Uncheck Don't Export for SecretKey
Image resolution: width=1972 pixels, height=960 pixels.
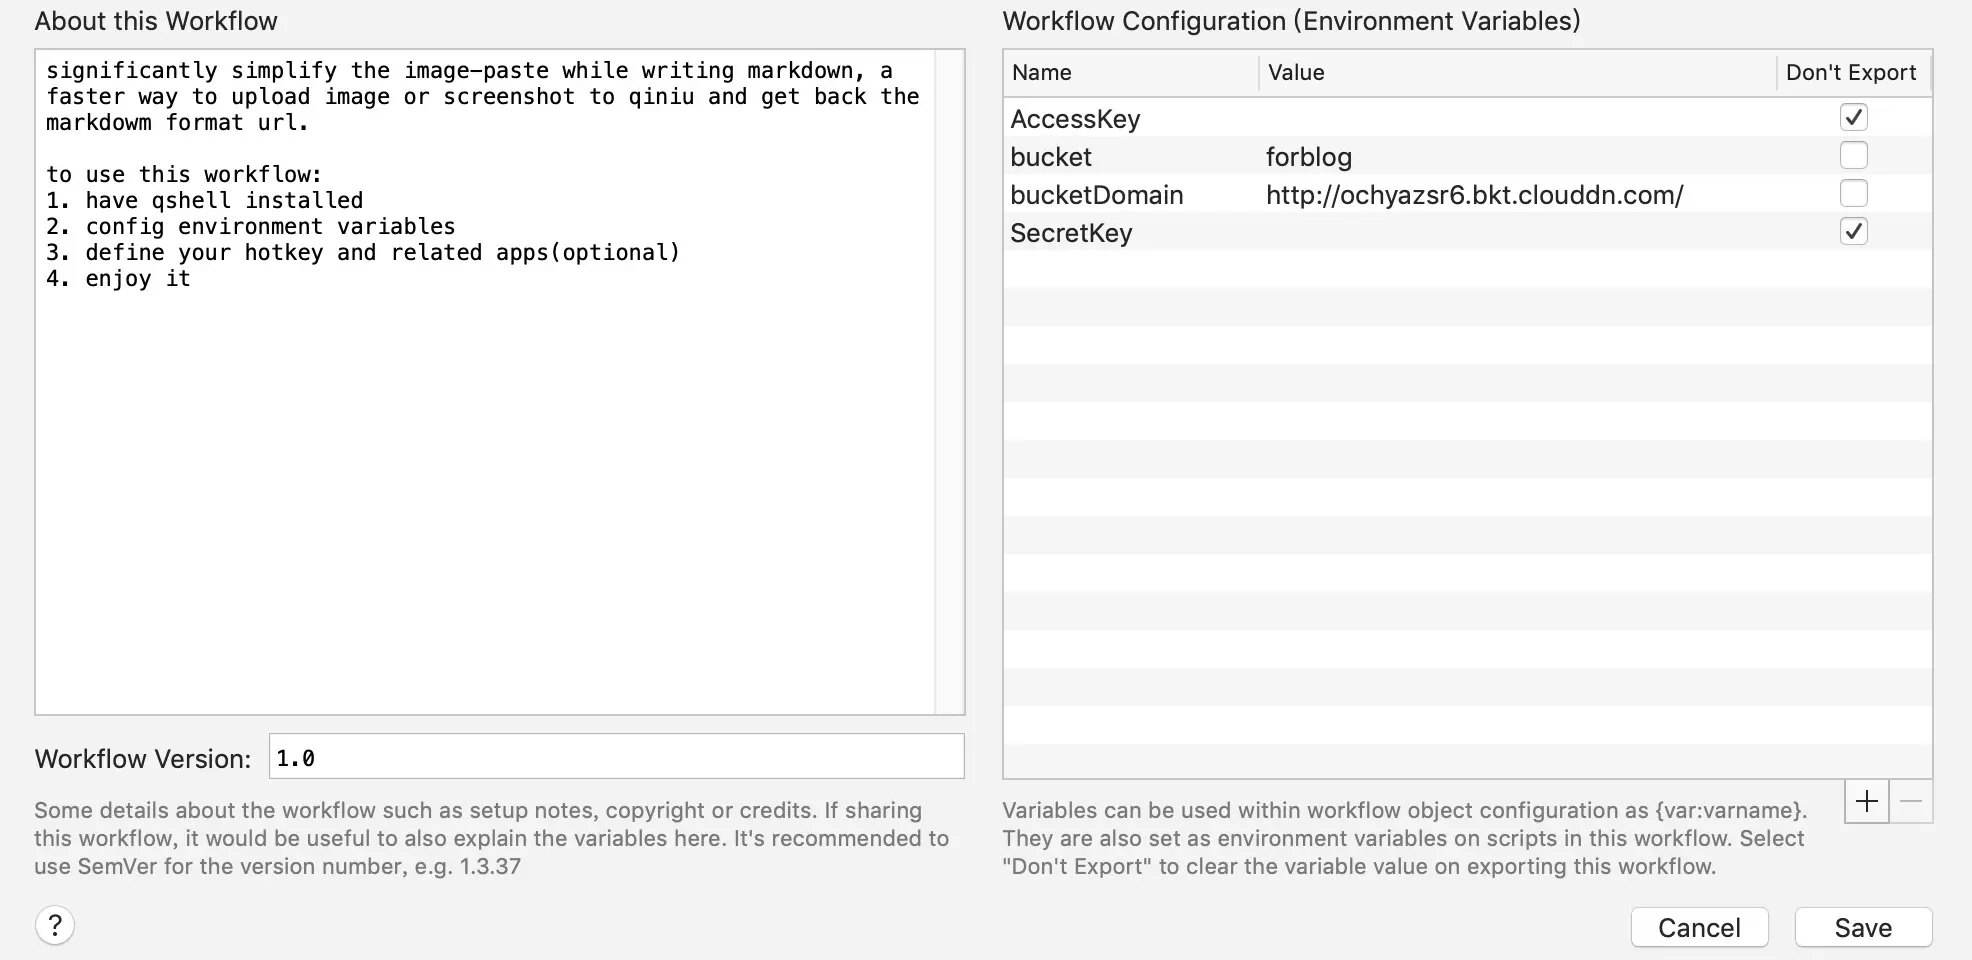1853,232
